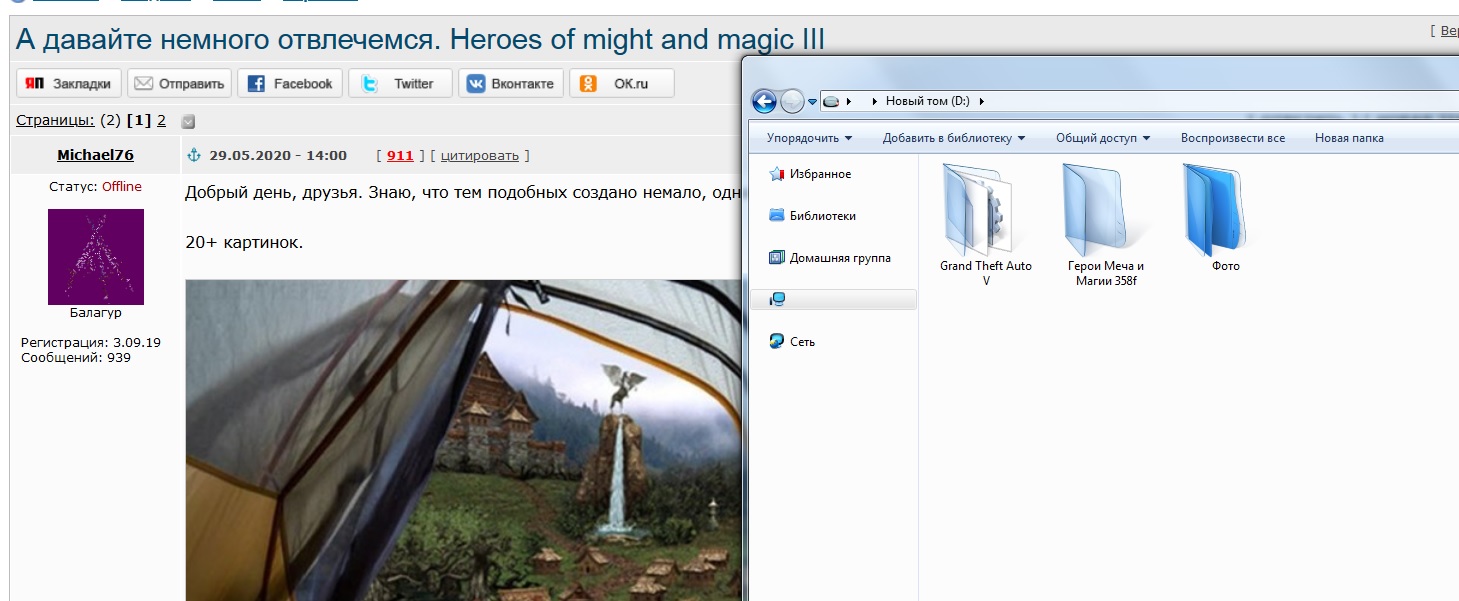Select the Grand Theft Auto V folder
Screen dimensions: 1459x601
tap(985, 225)
